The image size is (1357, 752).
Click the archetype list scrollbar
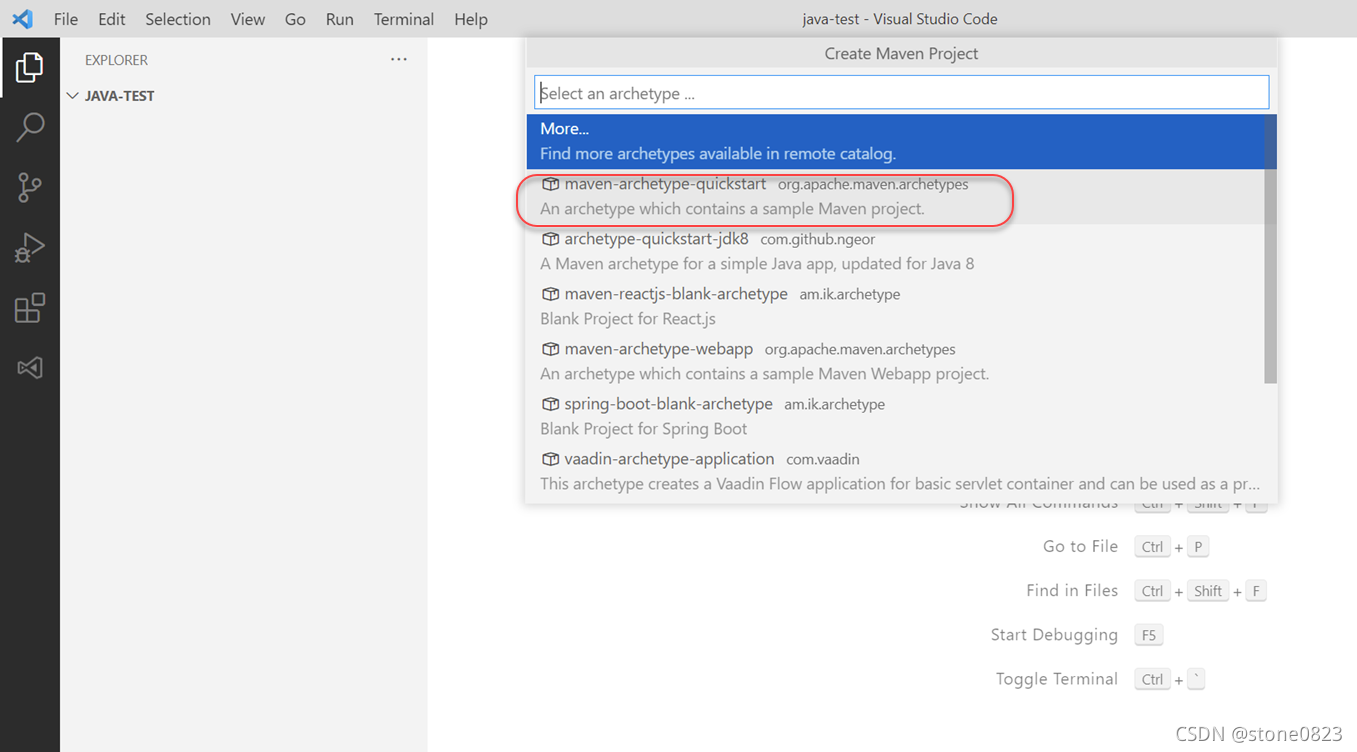(1270, 248)
